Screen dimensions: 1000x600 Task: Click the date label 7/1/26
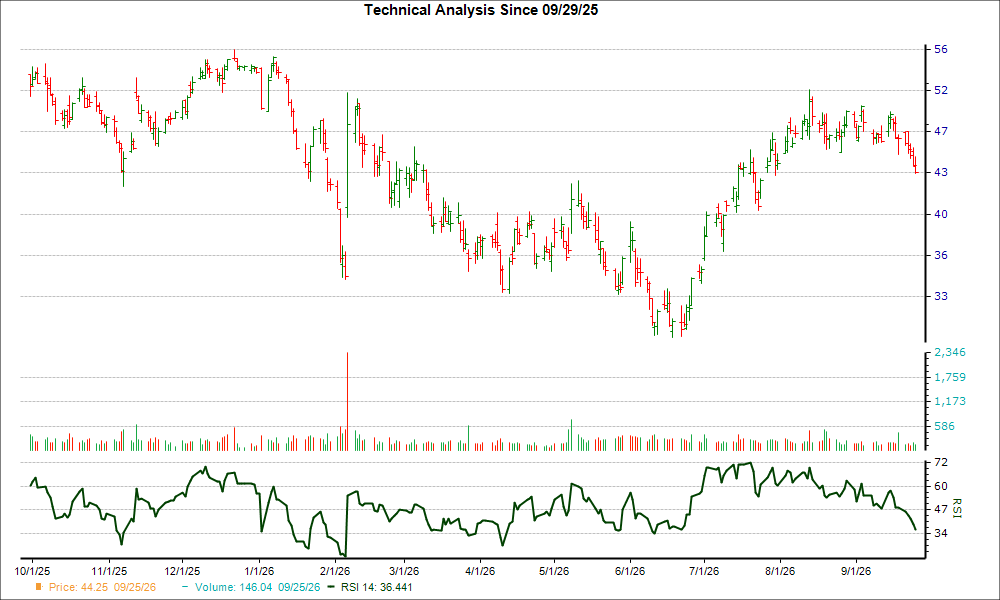click(x=704, y=571)
